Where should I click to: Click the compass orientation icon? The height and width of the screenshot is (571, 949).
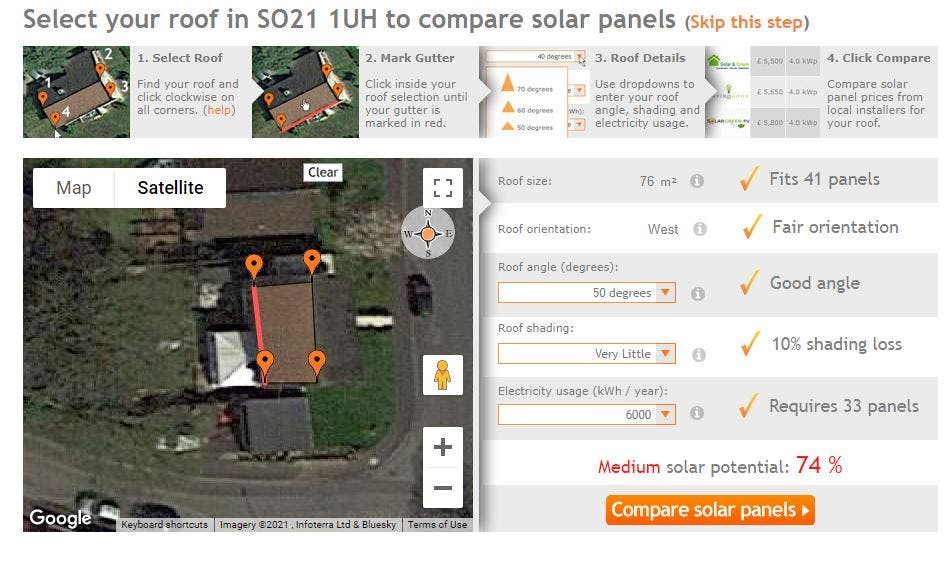point(428,233)
